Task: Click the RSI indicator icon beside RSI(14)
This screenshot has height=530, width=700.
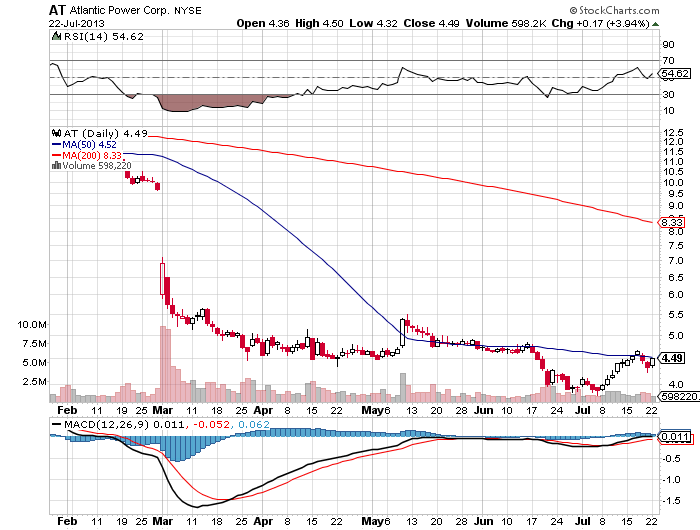Action: click(56, 36)
